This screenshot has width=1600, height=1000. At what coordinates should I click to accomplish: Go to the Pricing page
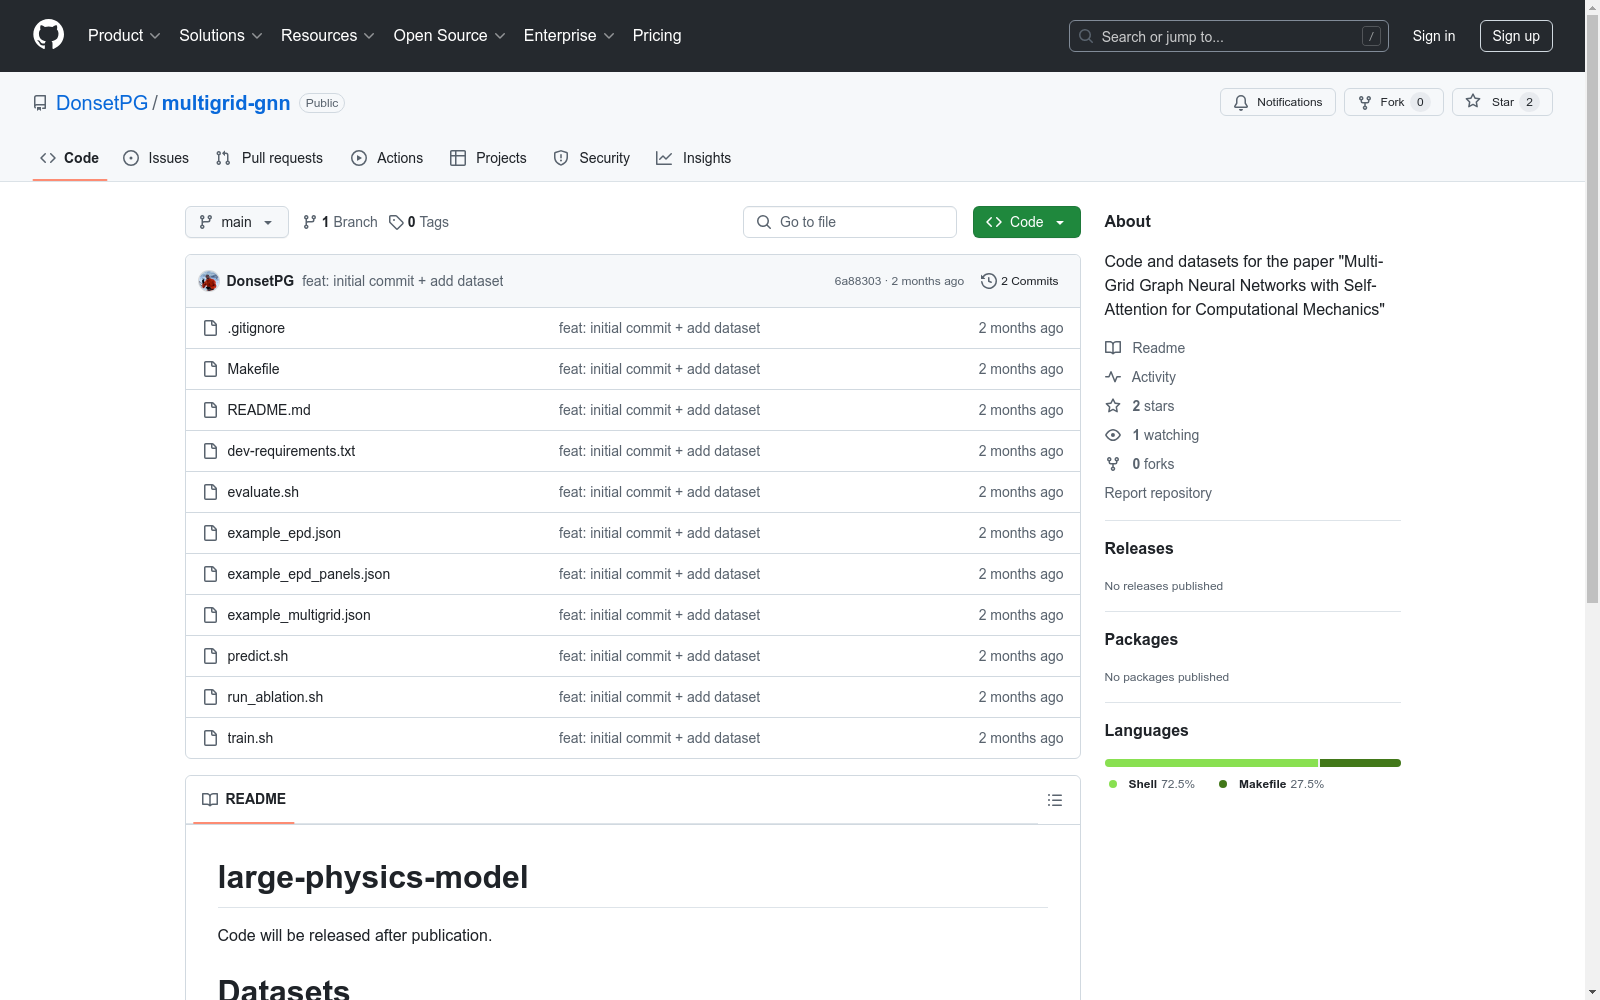pos(657,35)
